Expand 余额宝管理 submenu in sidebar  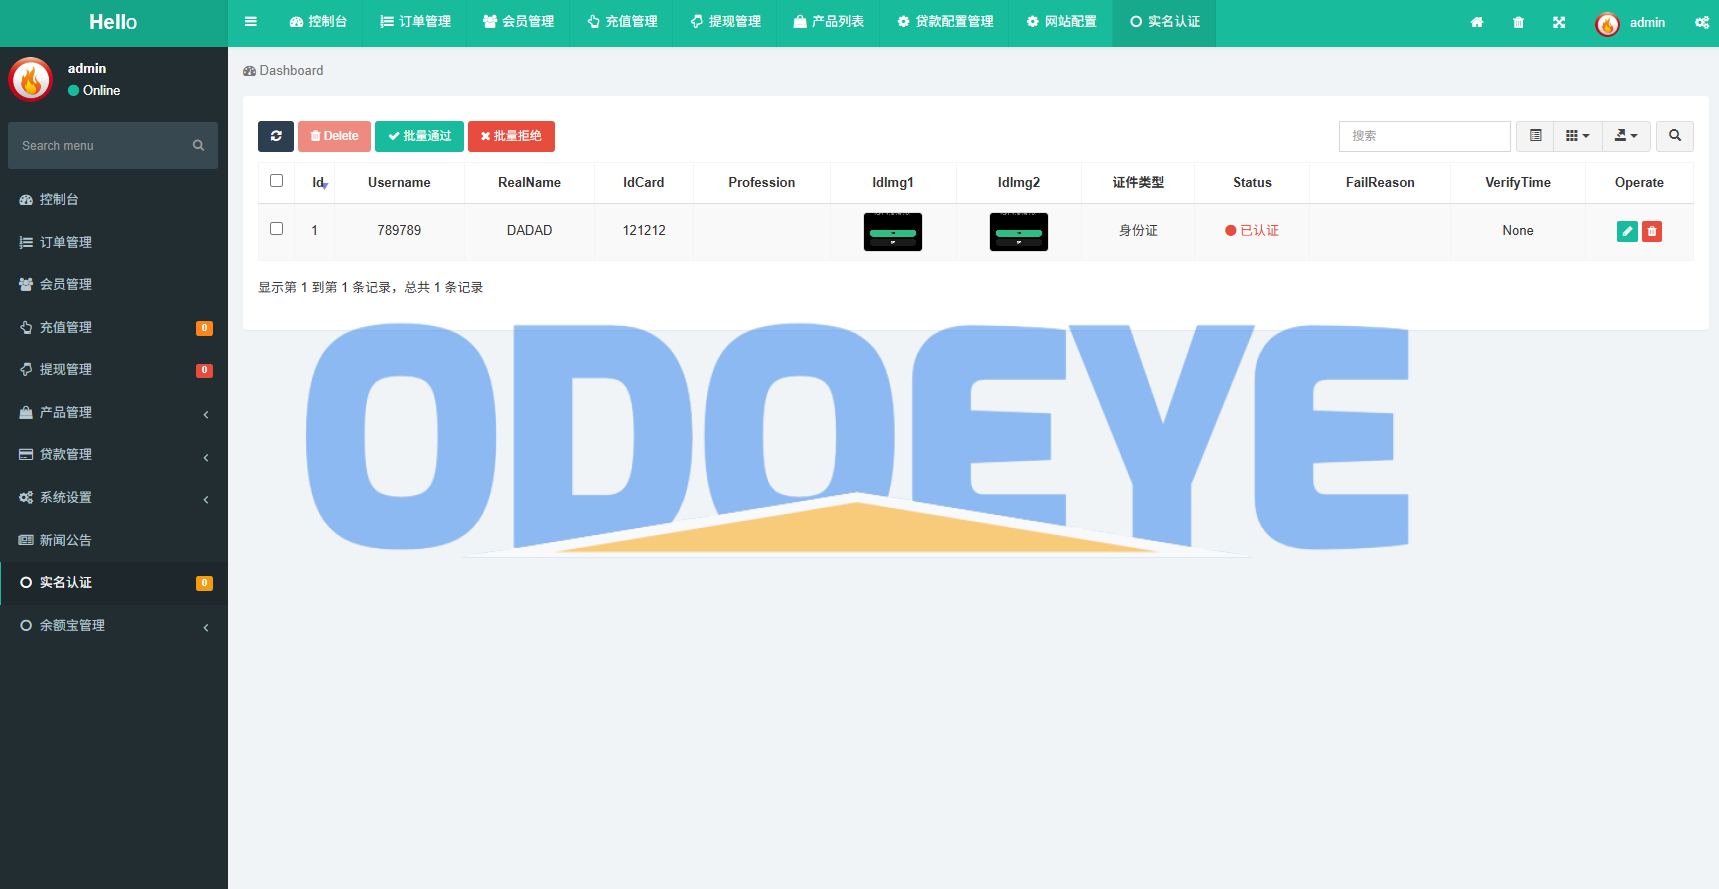[x=114, y=626]
